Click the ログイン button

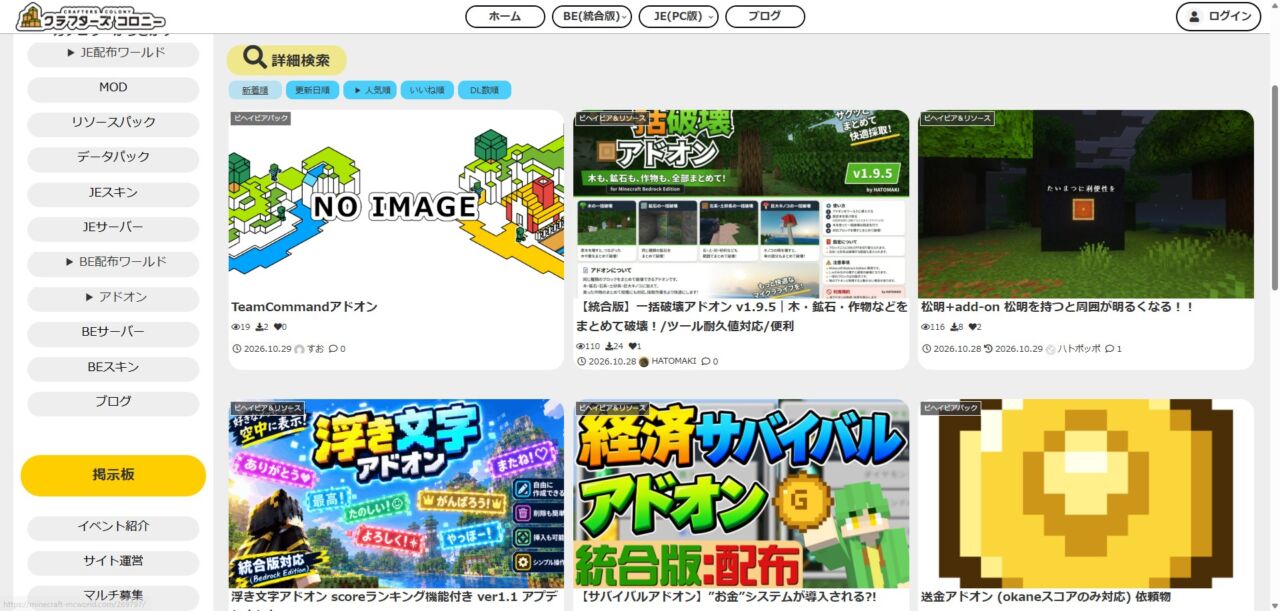[1218, 16]
